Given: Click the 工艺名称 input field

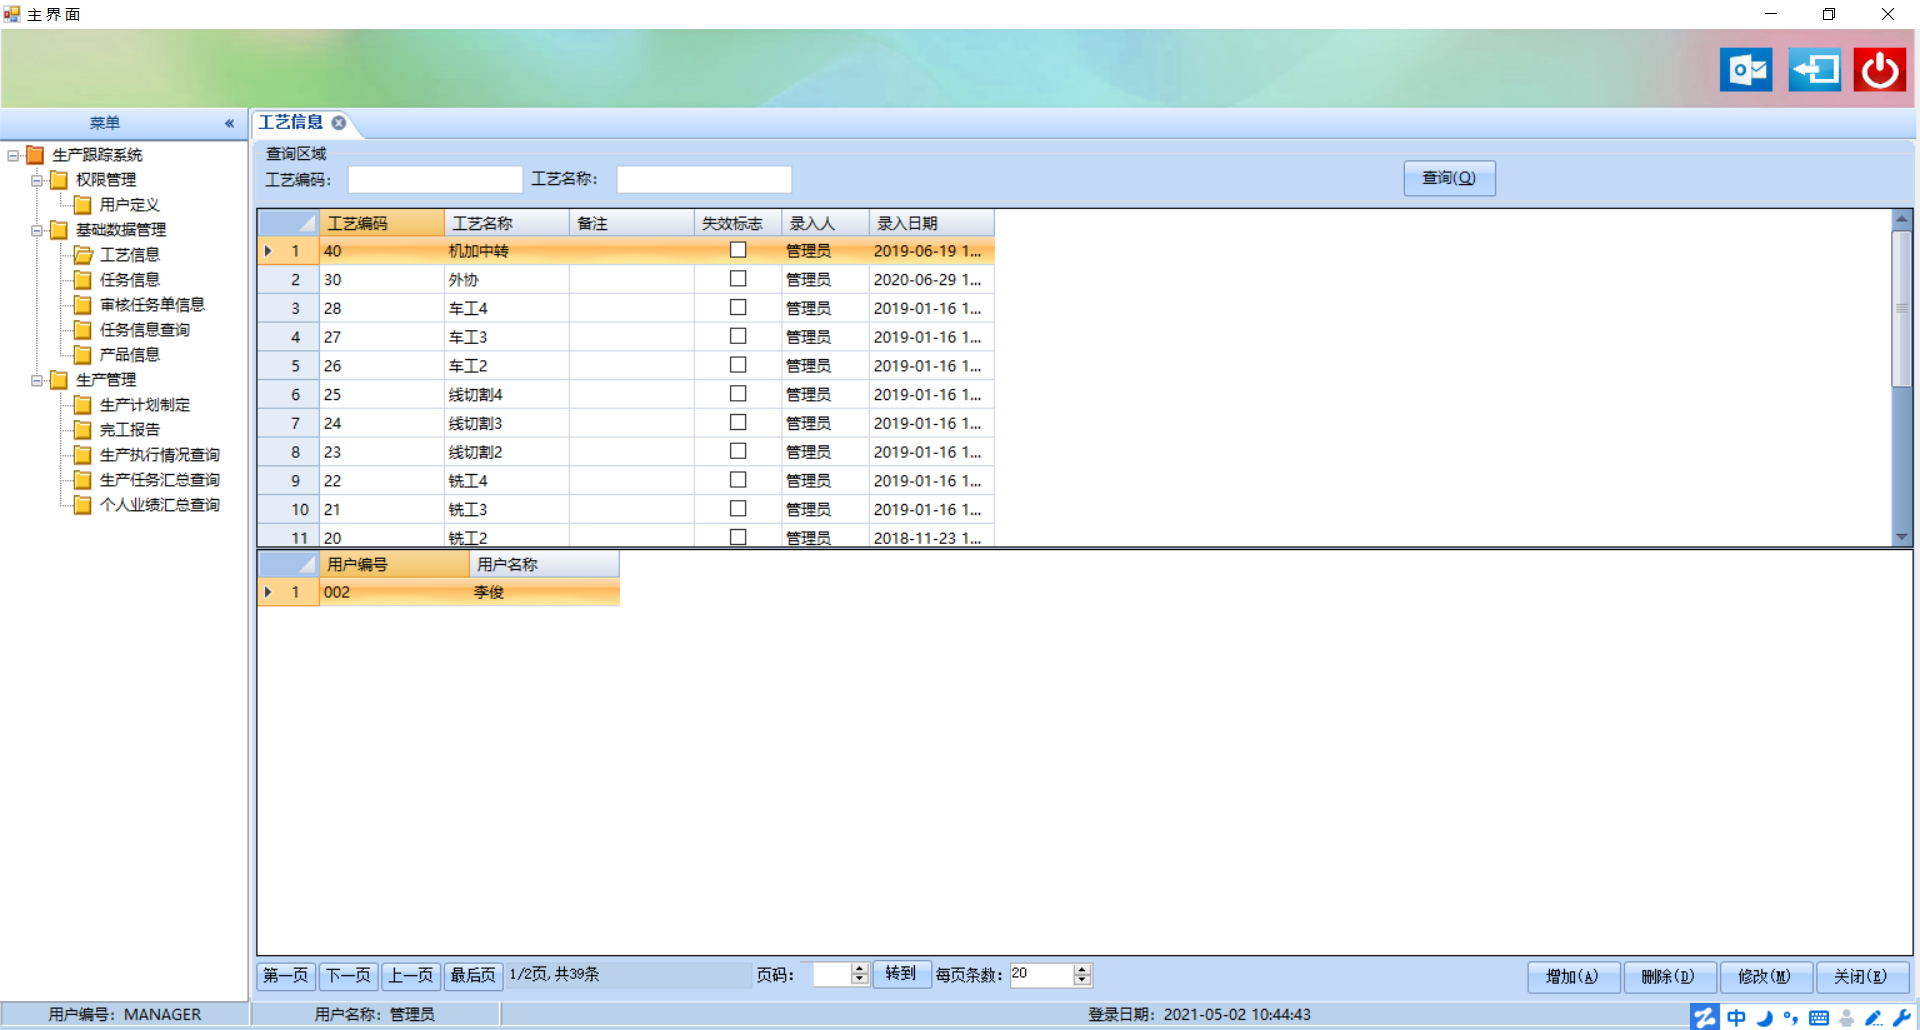Looking at the screenshot, I should pyautogui.click(x=704, y=179).
